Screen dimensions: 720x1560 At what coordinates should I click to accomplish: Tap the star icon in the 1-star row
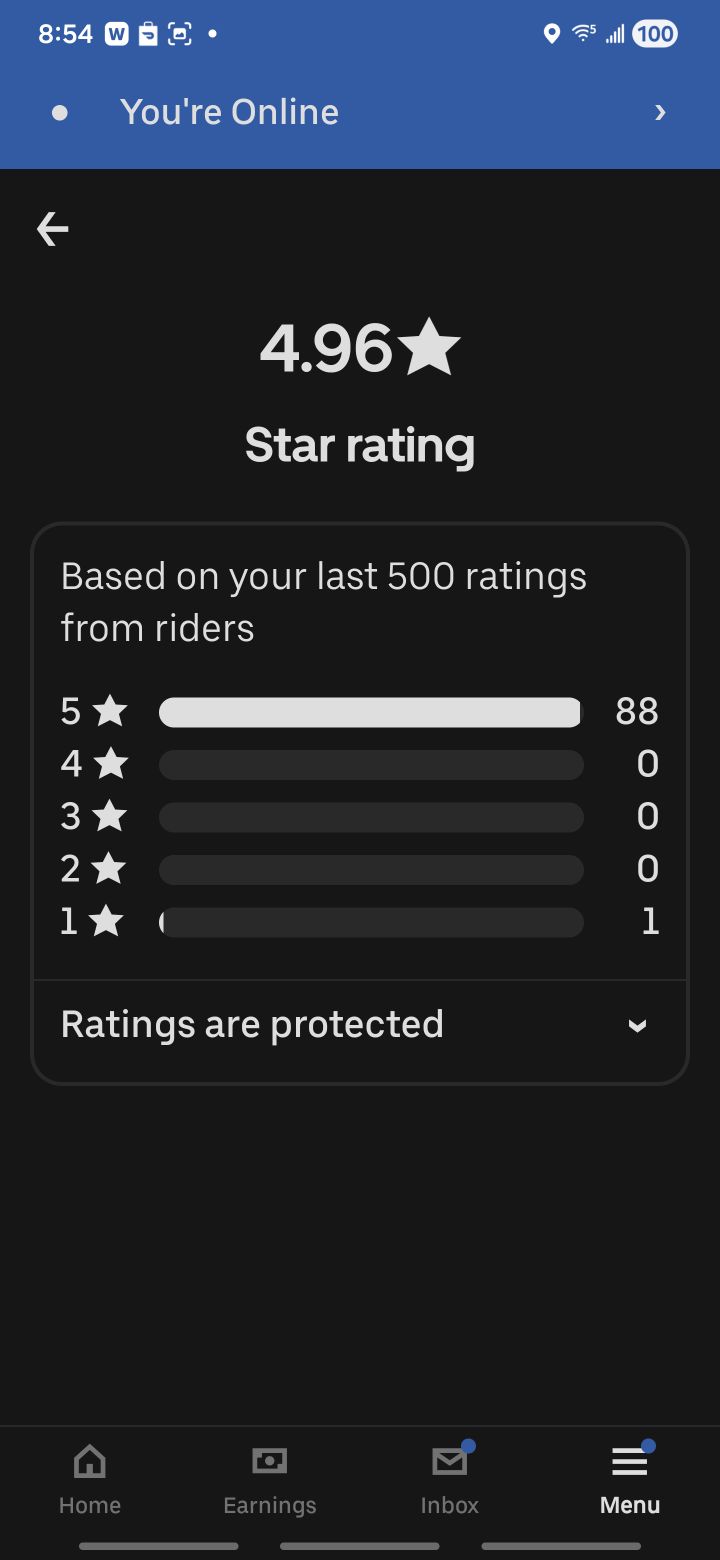coord(107,921)
